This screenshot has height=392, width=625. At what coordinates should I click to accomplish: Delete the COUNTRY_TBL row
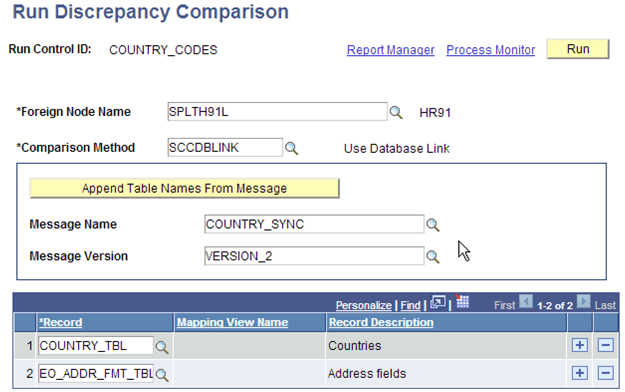pyautogui.click(x=605, y=345)
